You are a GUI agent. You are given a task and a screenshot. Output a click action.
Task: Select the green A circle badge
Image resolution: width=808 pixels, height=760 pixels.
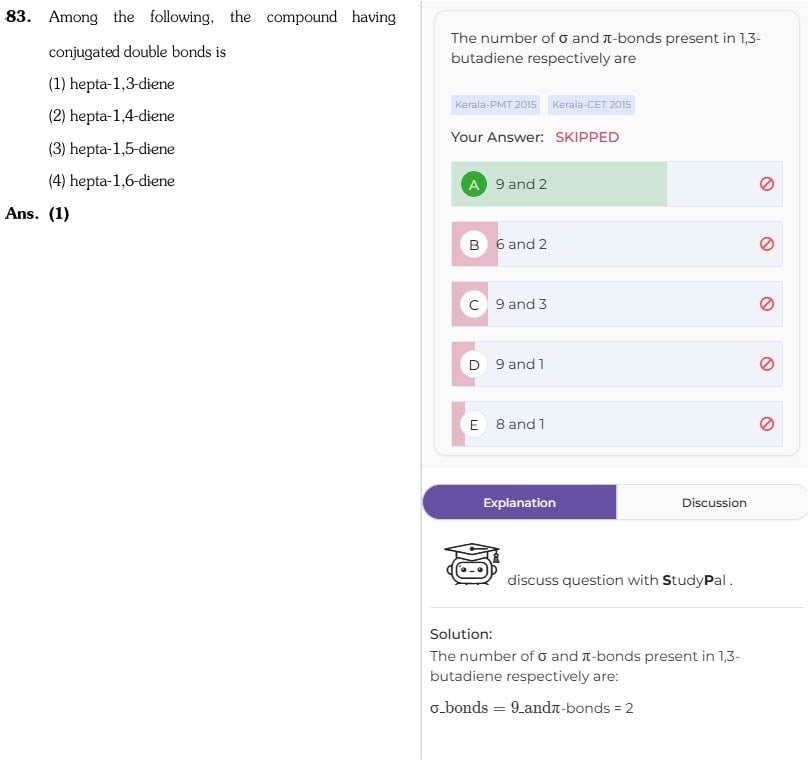[x=474, y=184]
